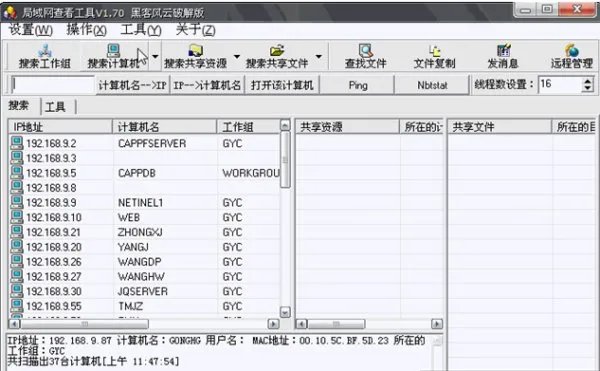Image resolution: width=600 pixels, height=371 pixels.
Task: Click the Nbtstat button
Action: click(x=432, y=85)
